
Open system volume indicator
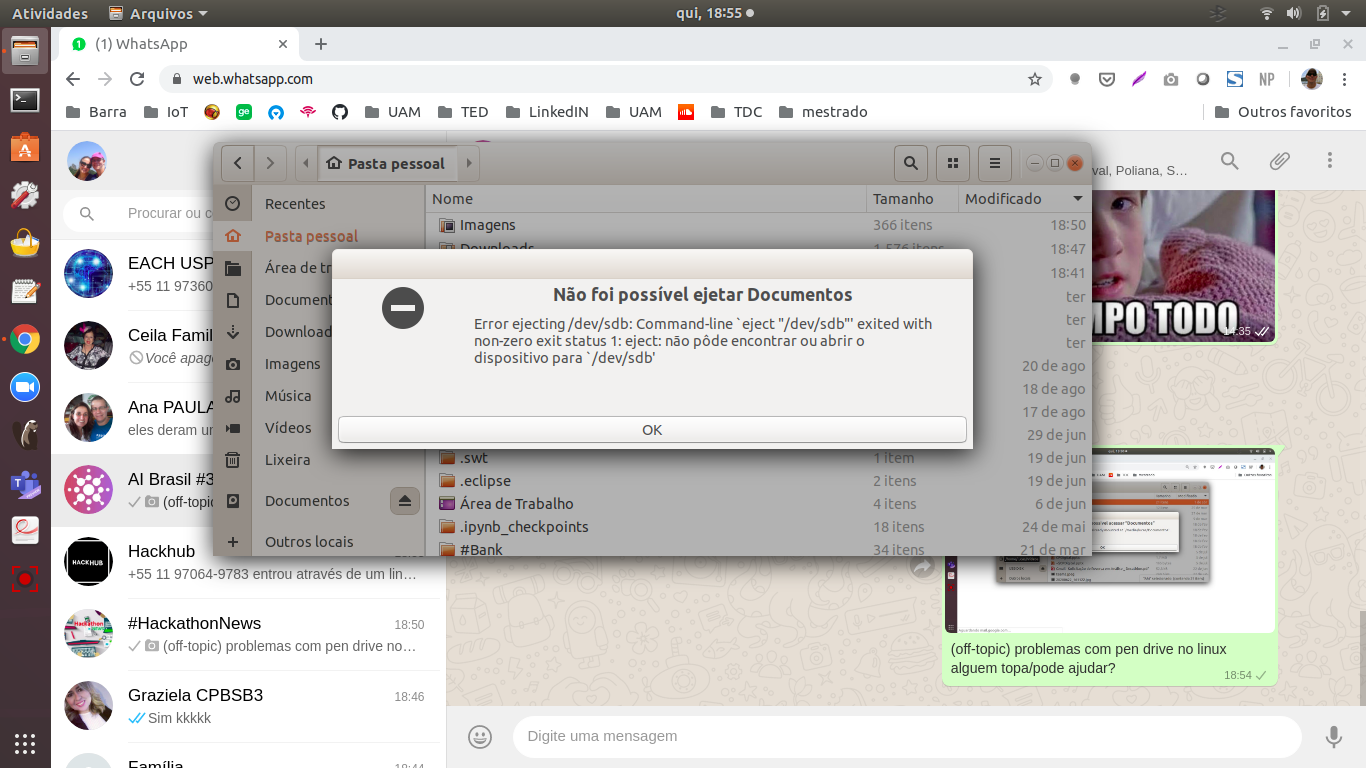point(1293,13)
